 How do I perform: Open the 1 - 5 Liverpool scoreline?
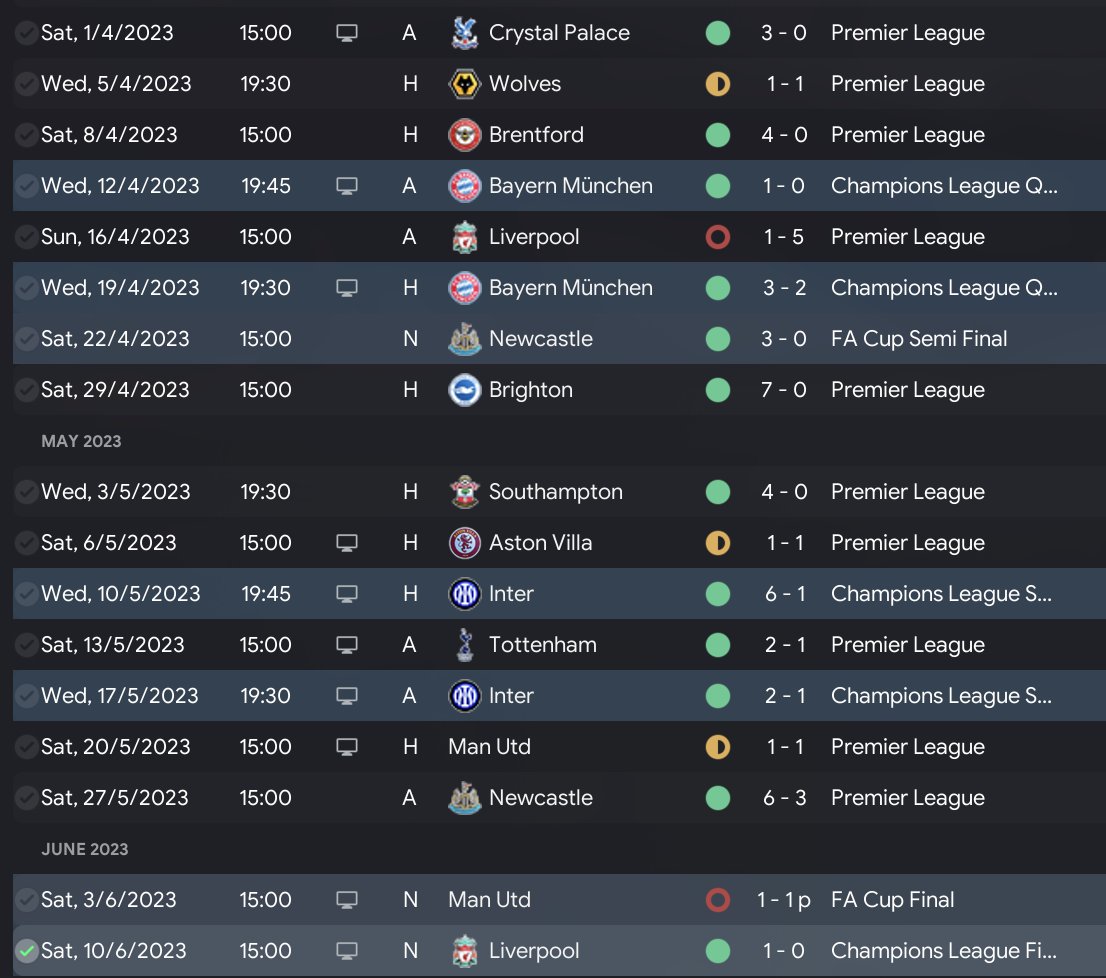point(784,237)
